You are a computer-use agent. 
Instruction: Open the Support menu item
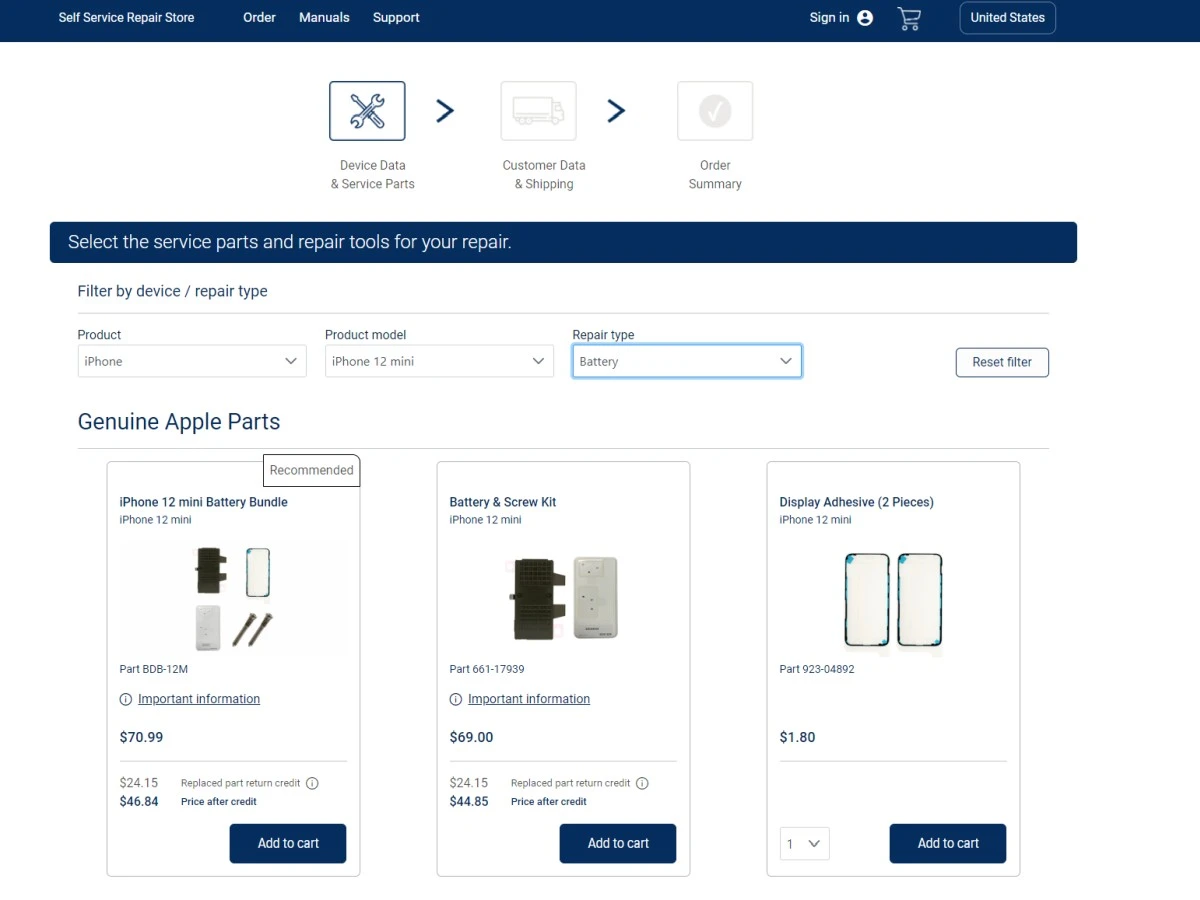(x=396, y=18)
